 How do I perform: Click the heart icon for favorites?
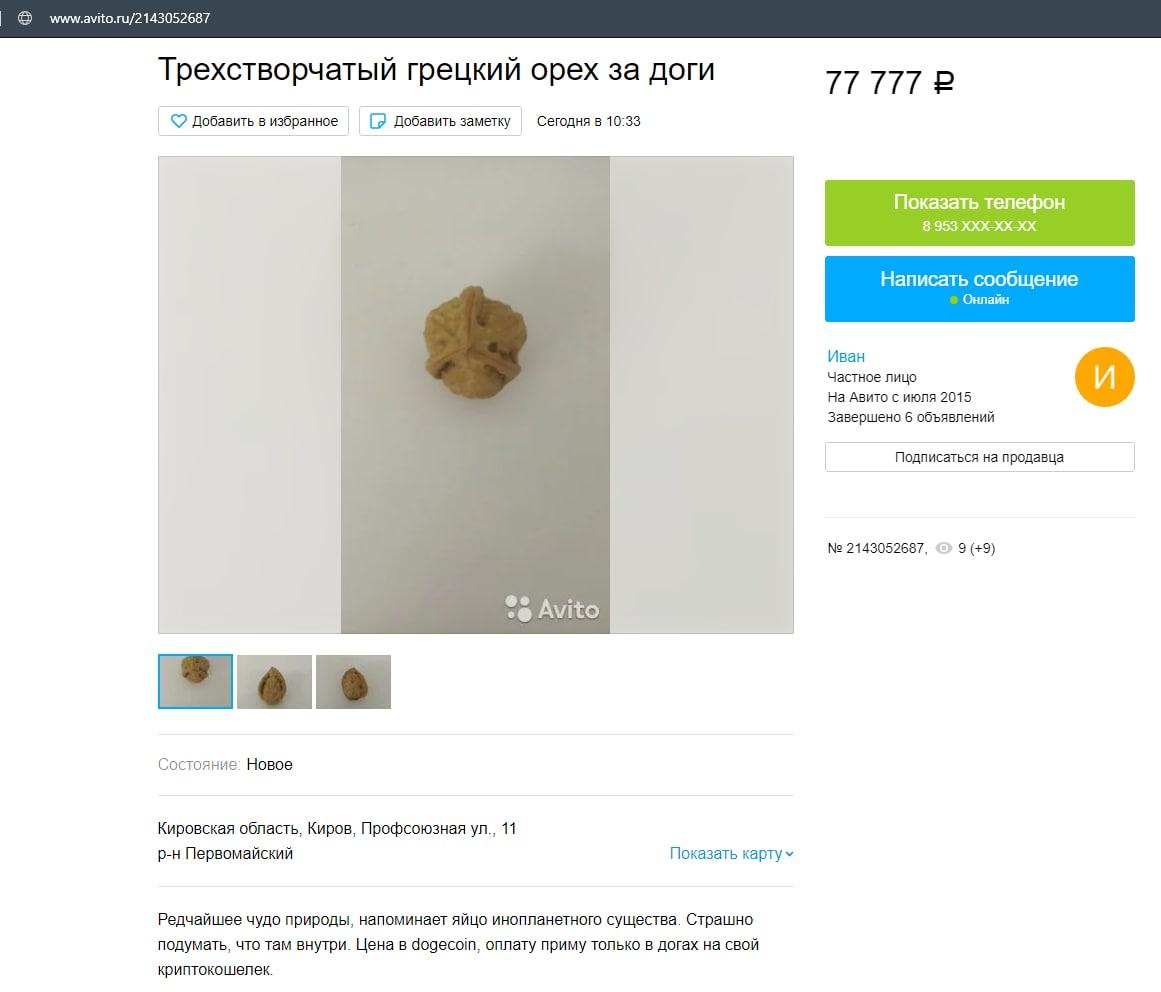(178, 121)
